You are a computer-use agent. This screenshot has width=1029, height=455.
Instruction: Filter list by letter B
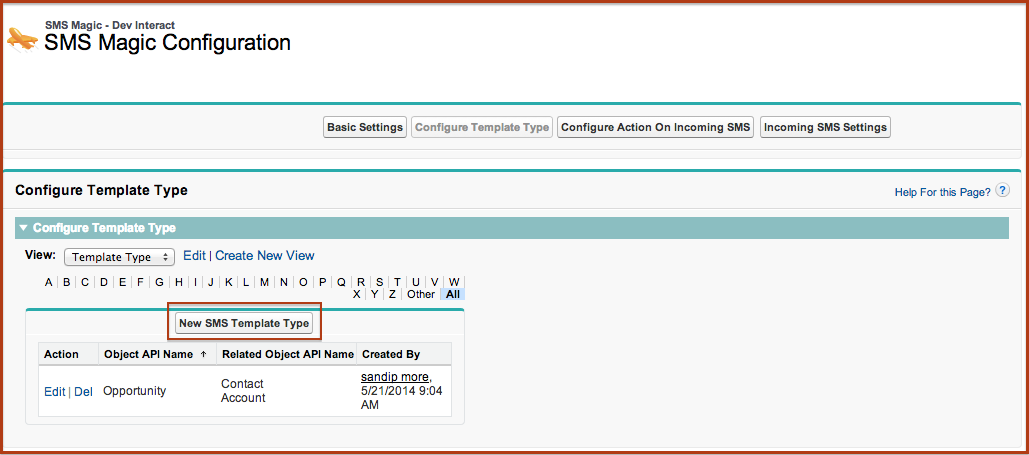[x=67, y=282]
